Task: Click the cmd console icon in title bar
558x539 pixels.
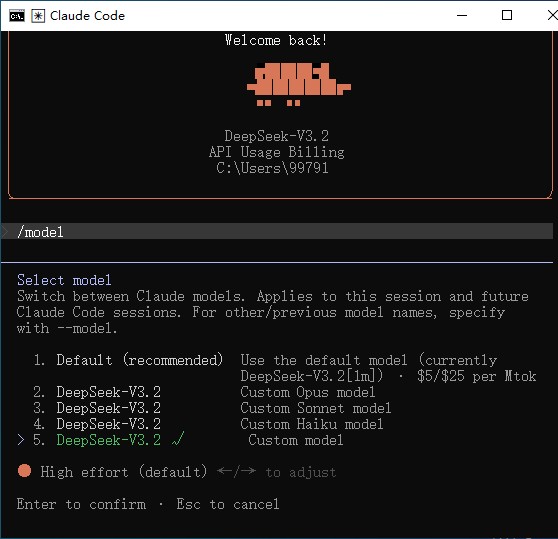Action: pyautogui.click(x=17, y=16)
